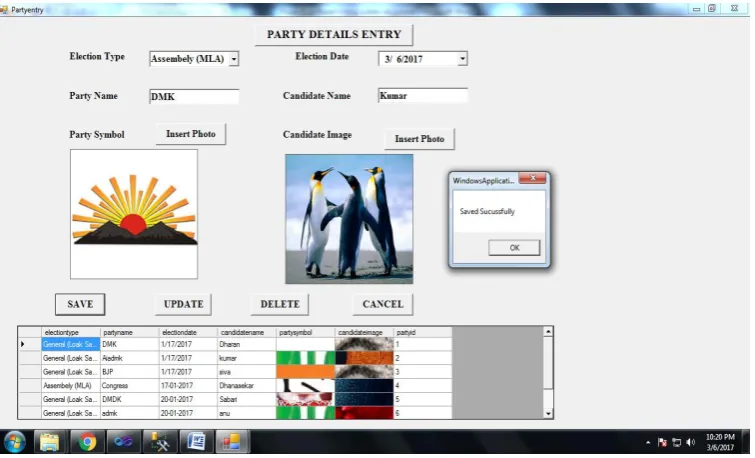Click the Aiadmk partyname cell
755x458 pixels.
[x=130, y=358]
